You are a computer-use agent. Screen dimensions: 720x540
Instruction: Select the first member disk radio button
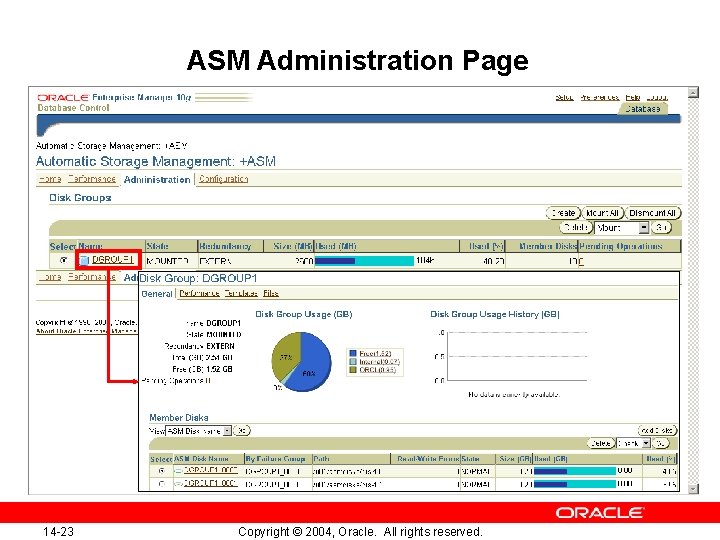[x=161, y=471]
